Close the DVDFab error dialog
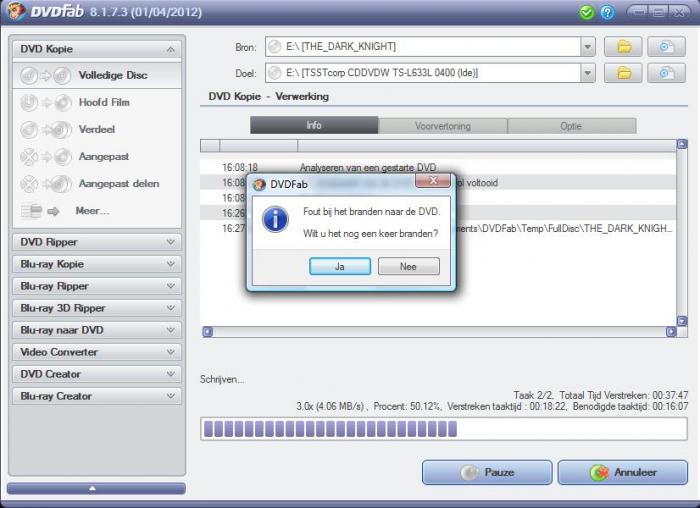700x508 pixels. (433, 180)
